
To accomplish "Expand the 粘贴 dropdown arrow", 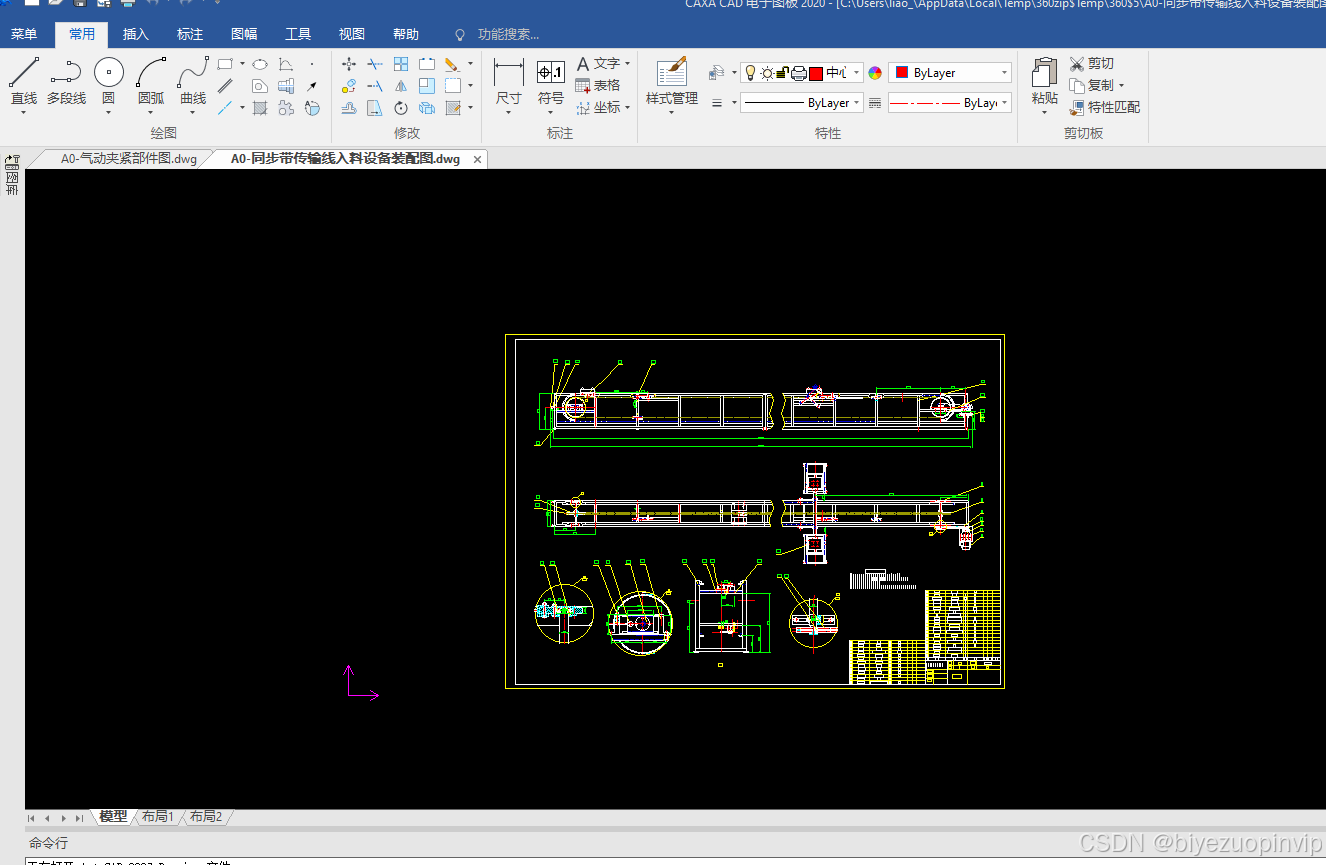I will [x=1045, y=112].
